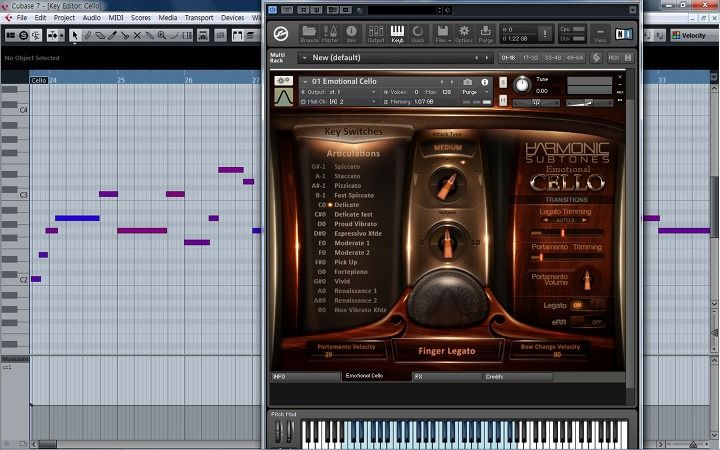This screenshot has width=720, height=450.
Task: Open the Auto-Scroll options arrow in Cubase
Action: (x=62, y=35)
